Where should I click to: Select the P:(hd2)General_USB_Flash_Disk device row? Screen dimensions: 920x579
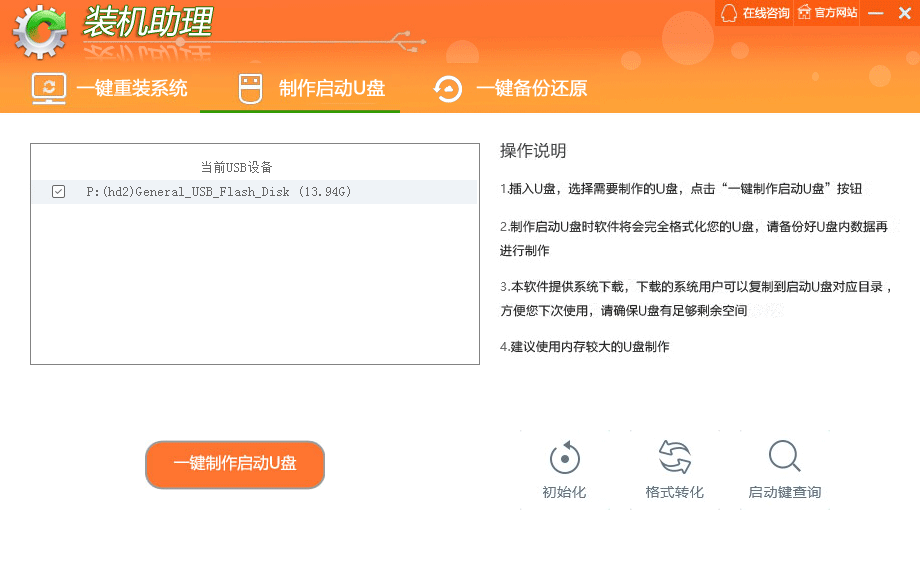(x=219, y=192)
